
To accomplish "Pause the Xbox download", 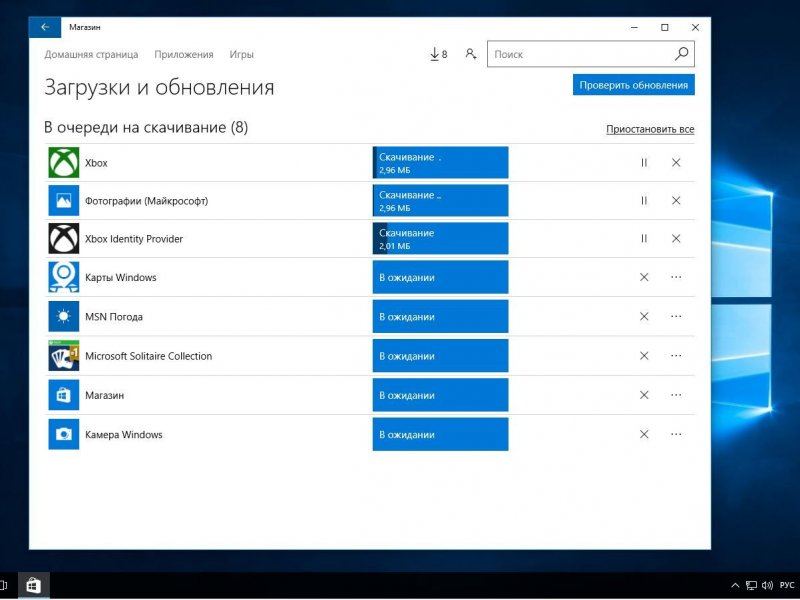I will (x=644, y=163).
